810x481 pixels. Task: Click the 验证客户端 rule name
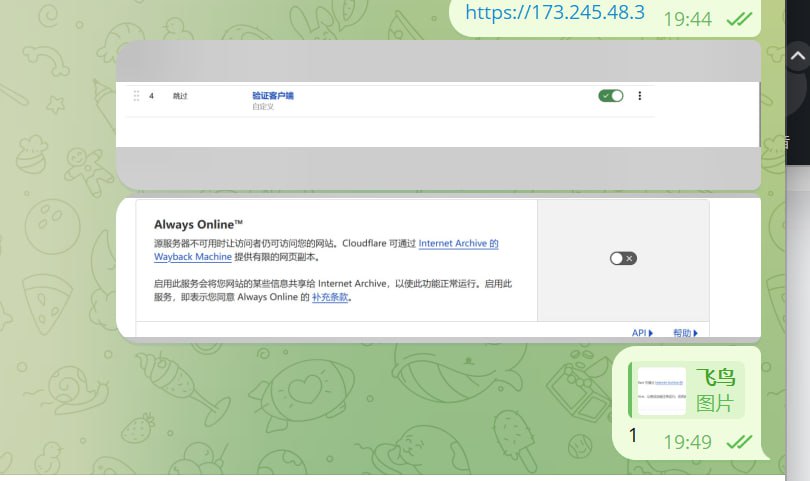(x=273, y=96)
